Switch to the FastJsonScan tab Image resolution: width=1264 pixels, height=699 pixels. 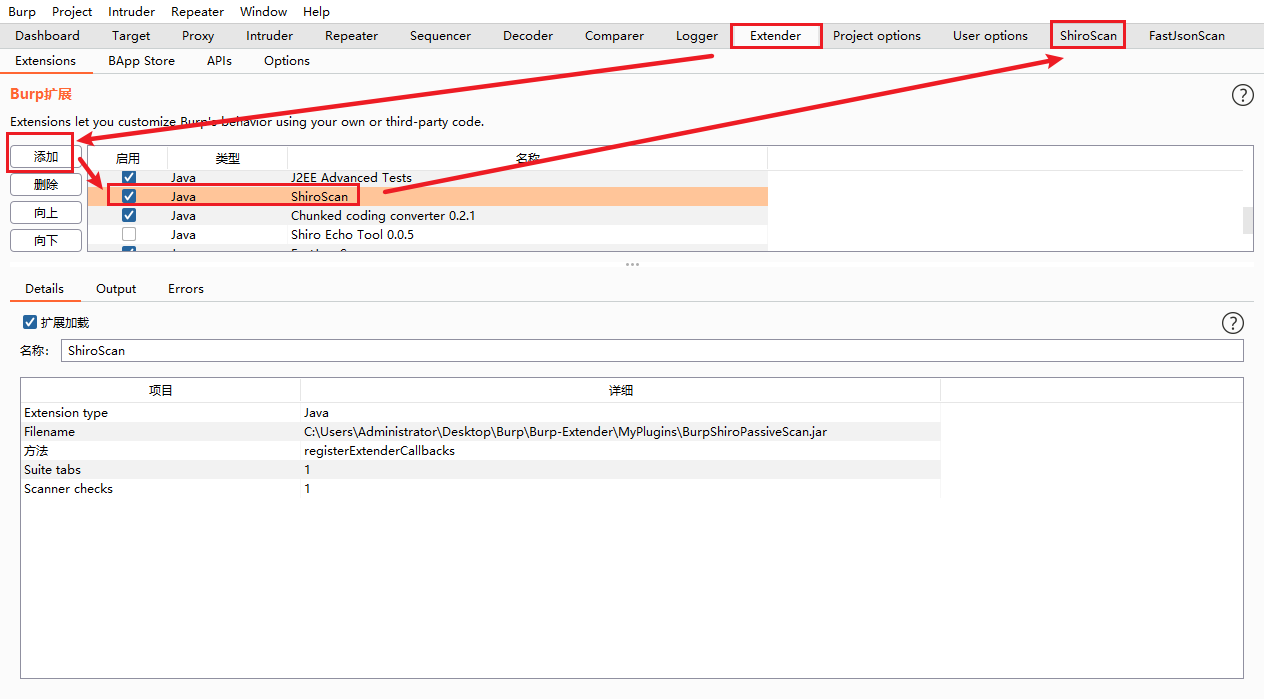(1187, 36)
